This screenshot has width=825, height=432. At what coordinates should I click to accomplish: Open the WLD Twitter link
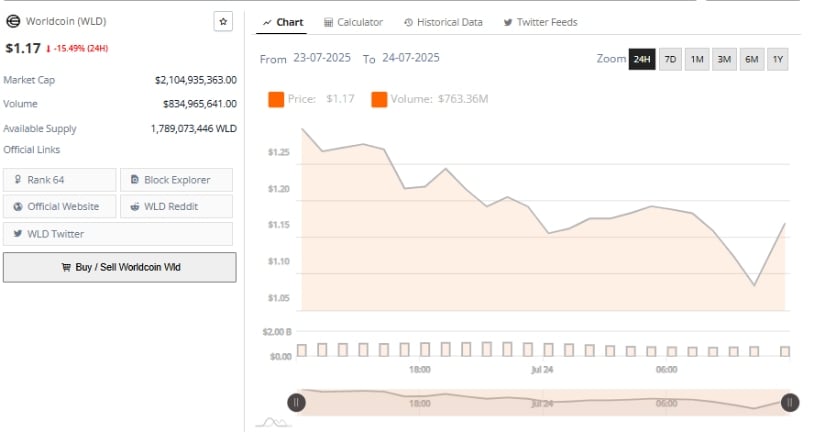118,234
